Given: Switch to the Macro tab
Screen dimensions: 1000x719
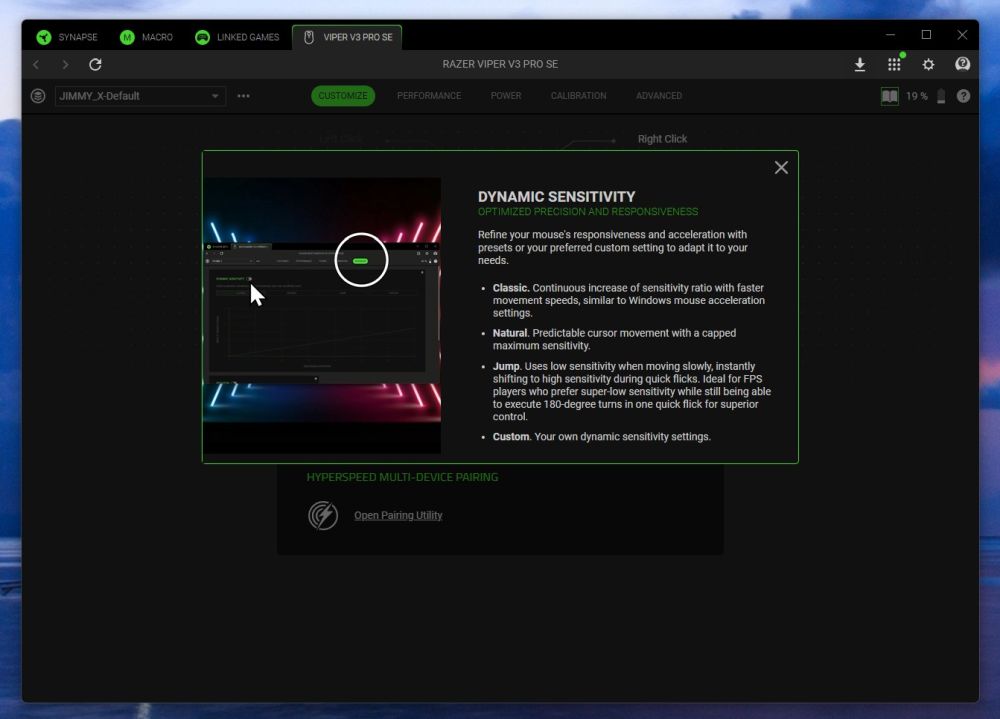Looking at the screenshot, I should pyautogui.click(x=147, y=37).
